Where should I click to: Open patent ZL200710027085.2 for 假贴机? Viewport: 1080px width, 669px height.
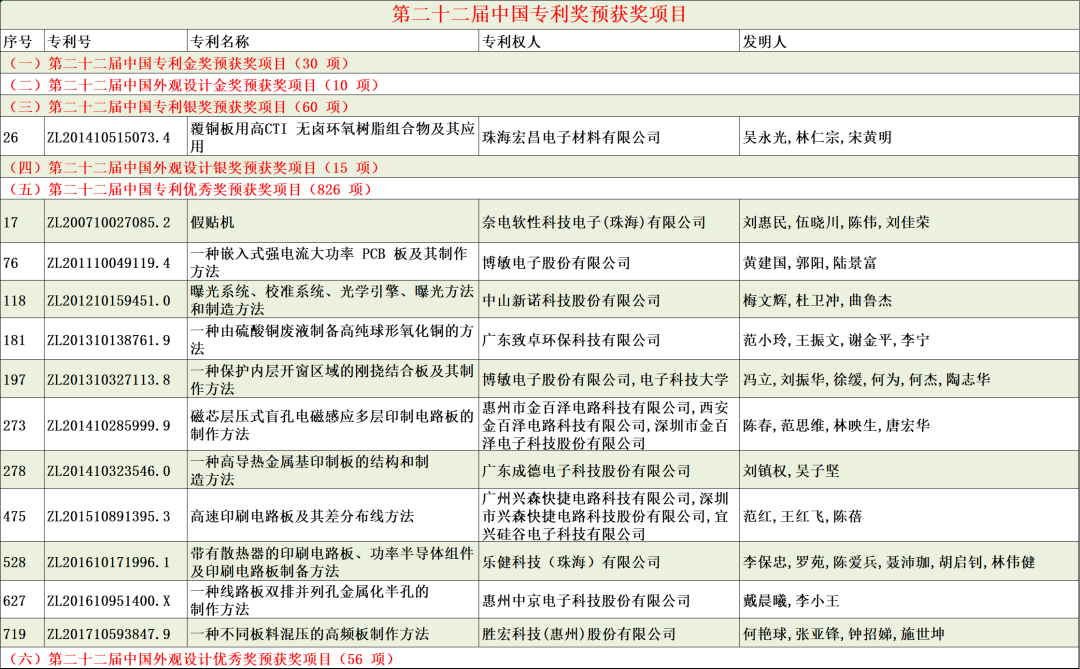pos(107,223)
